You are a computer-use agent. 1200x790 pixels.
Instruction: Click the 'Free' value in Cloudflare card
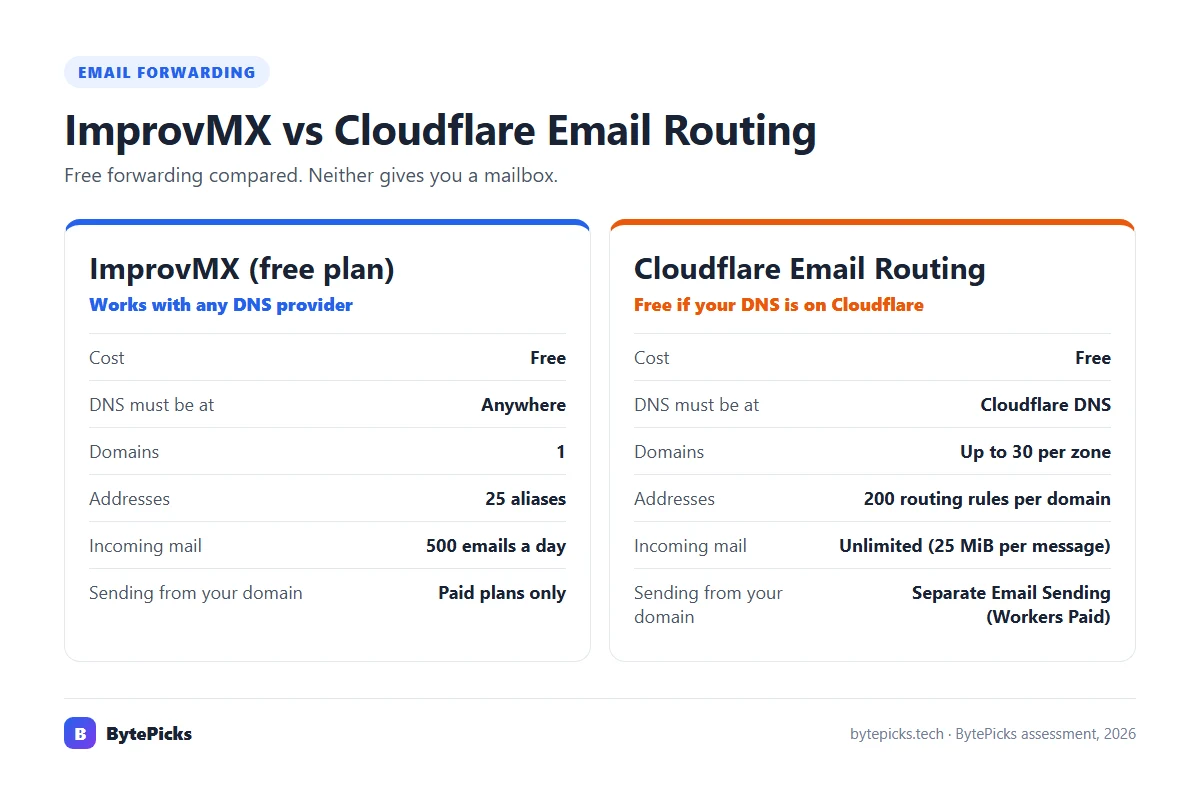1093,358
